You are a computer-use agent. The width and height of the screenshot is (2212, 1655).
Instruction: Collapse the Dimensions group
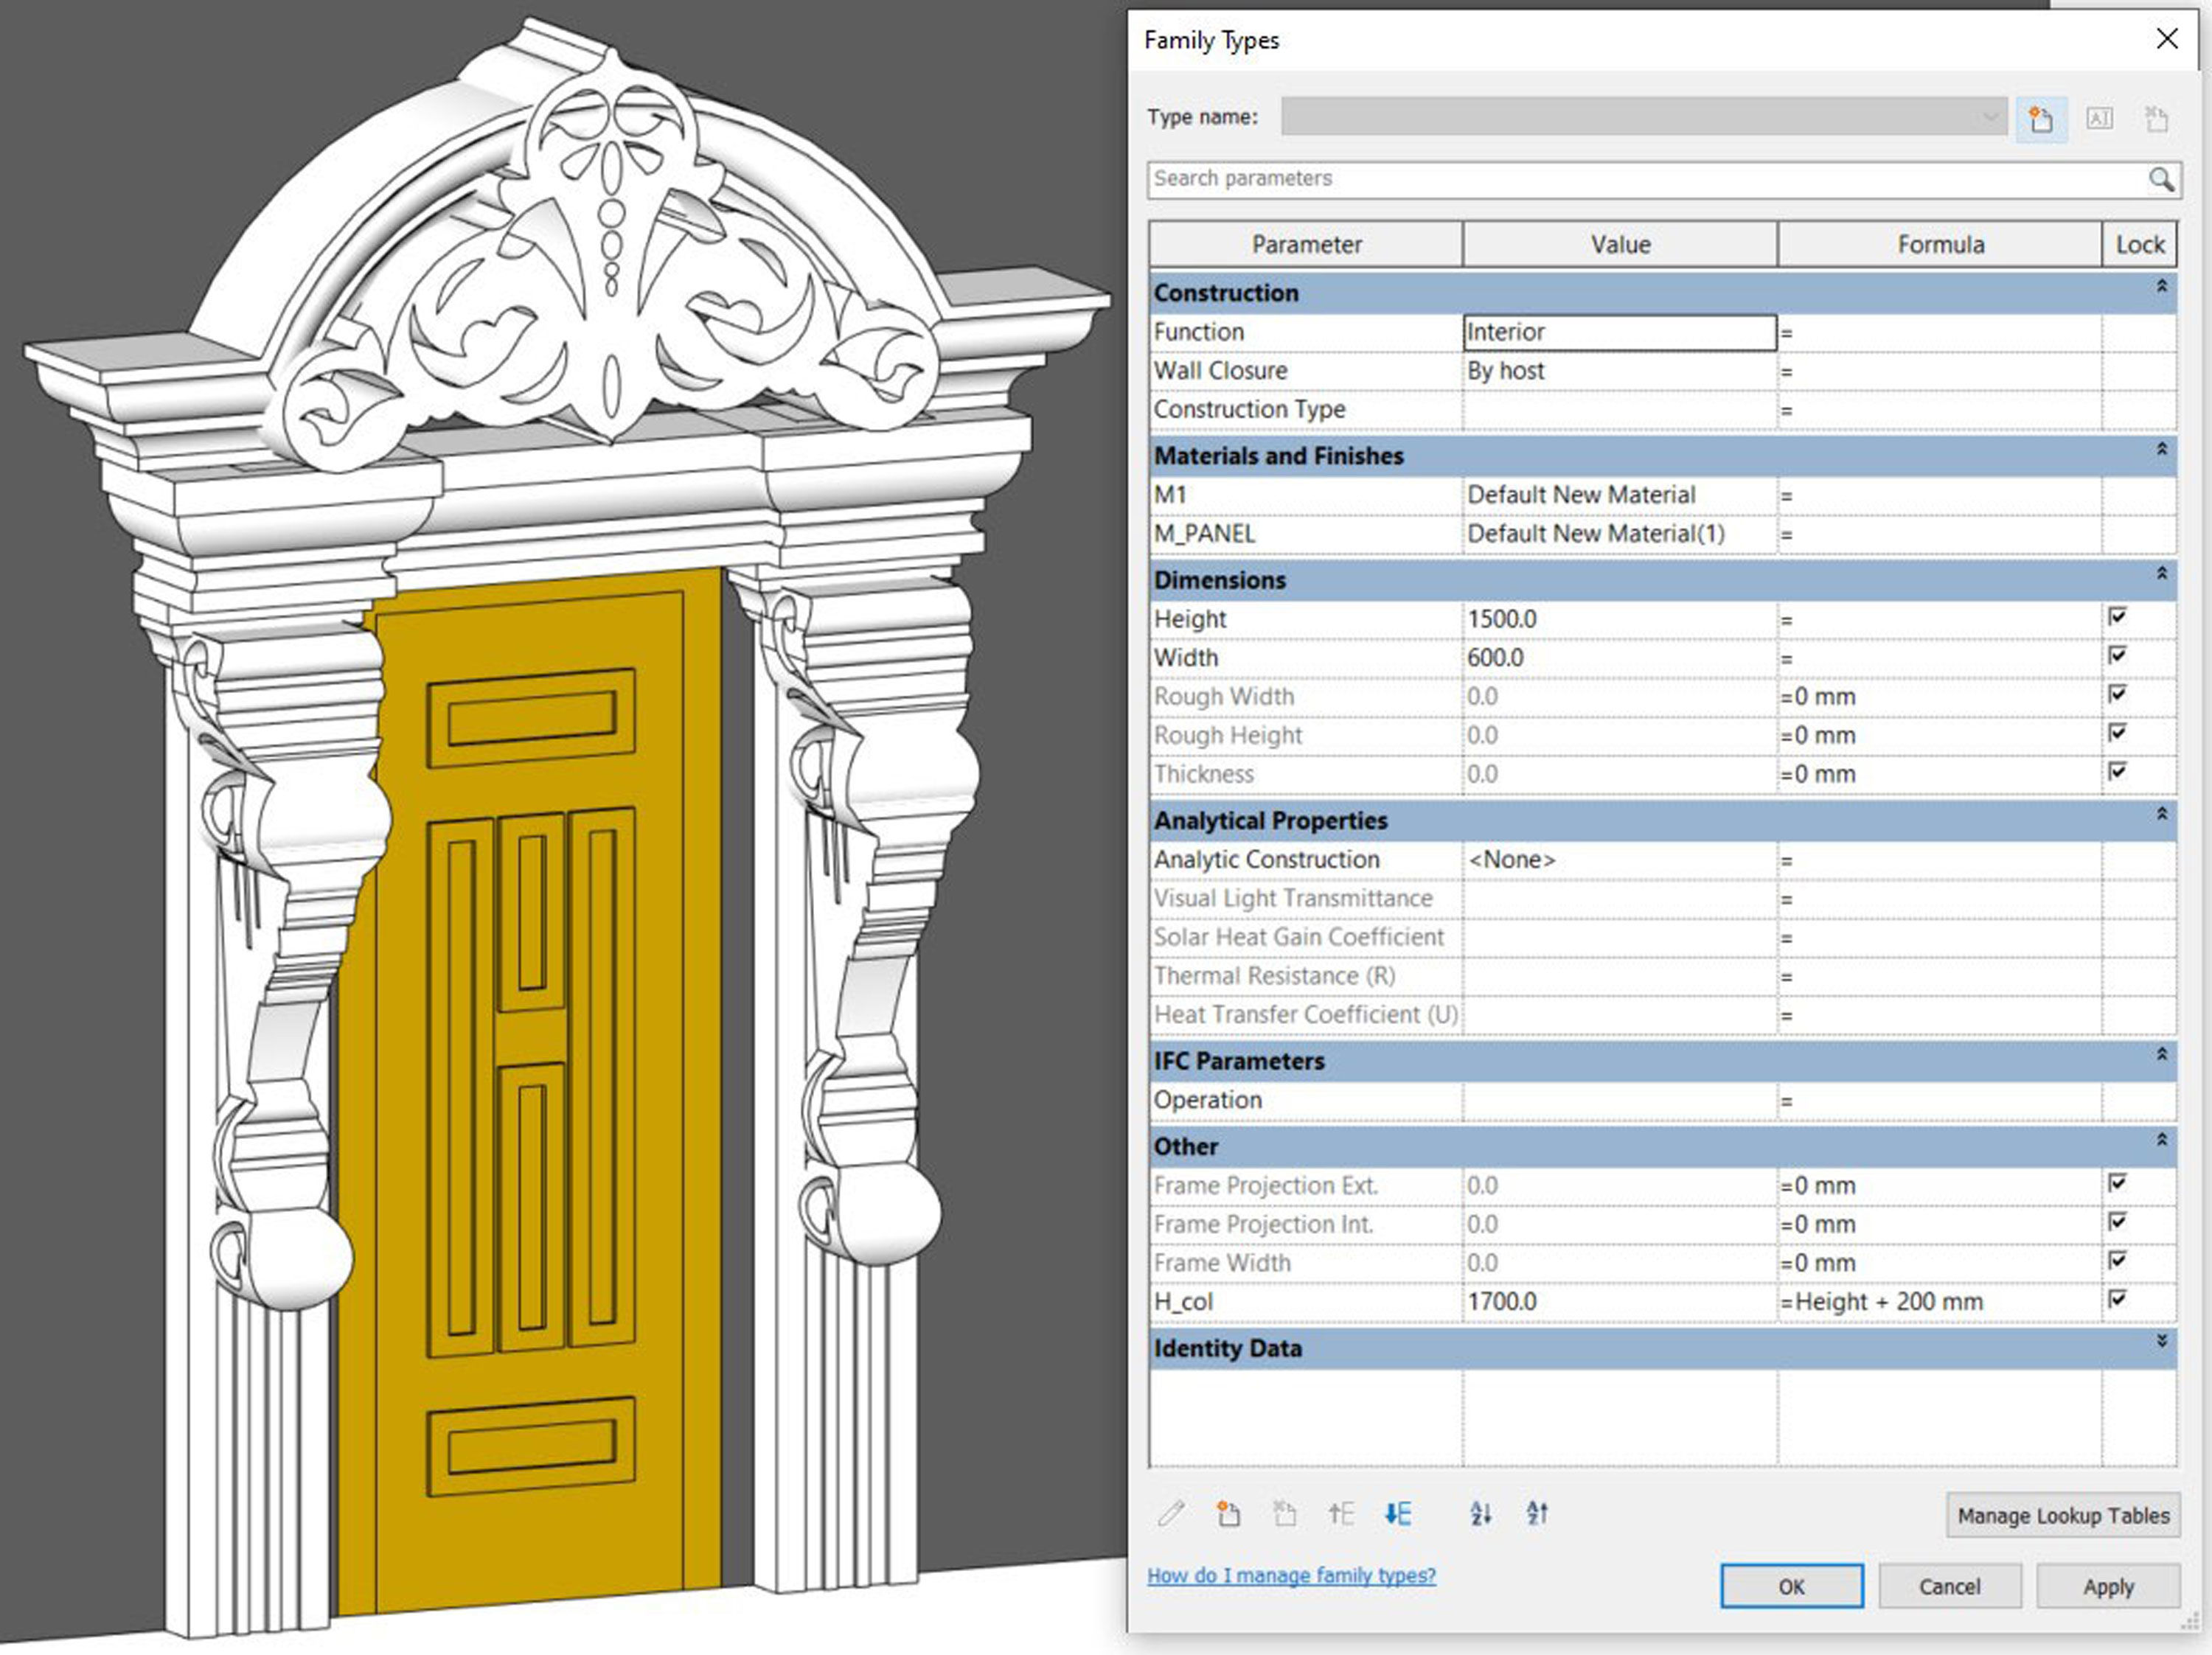click(2161, 574)
